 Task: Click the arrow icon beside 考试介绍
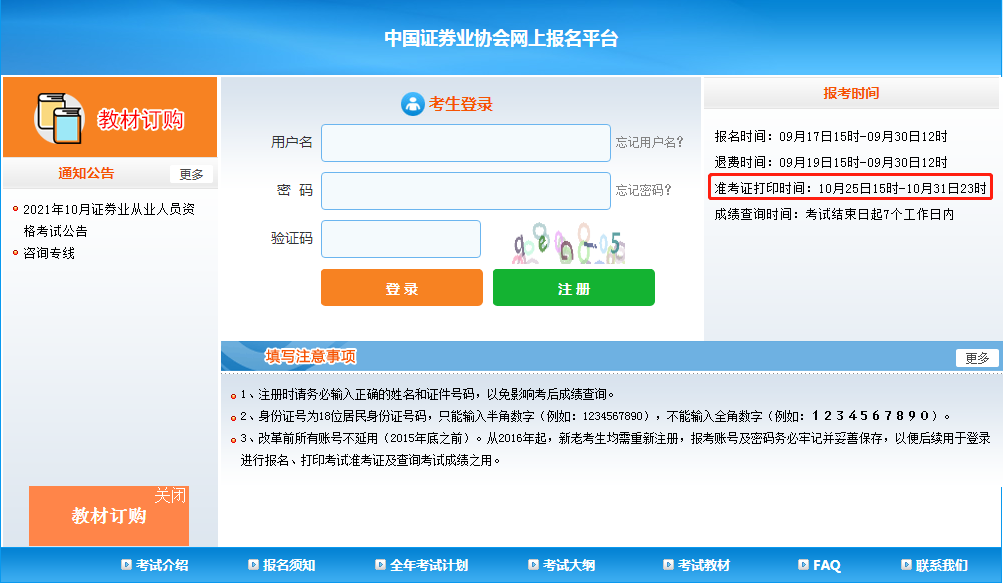[x=126, y=564]
